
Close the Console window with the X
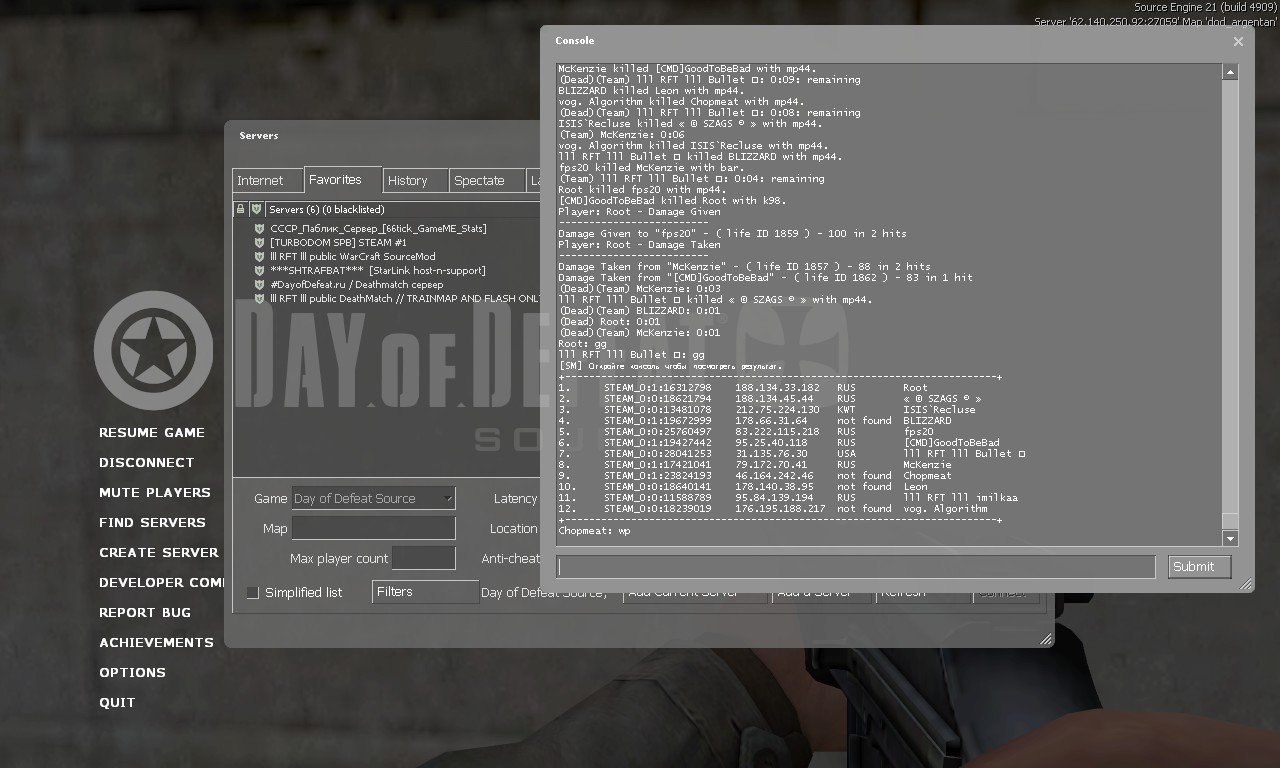1238,41
